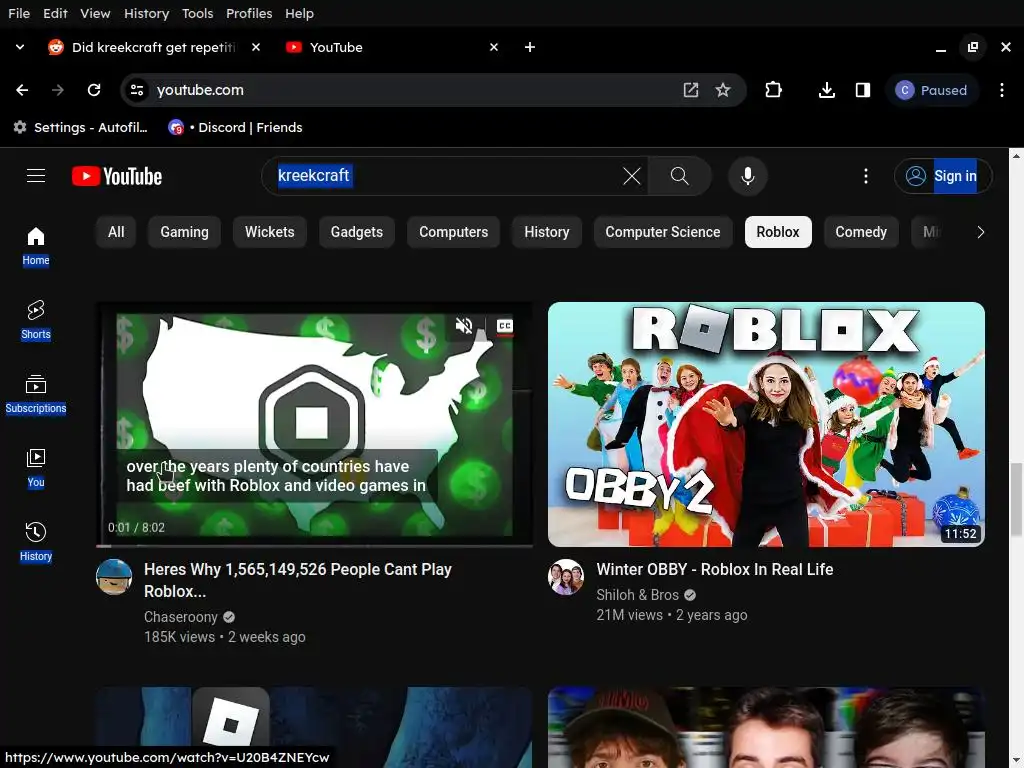Reload the page
Image resolution: width=1024 pixels, height=768 pixels.
click(x=94, y=90)
